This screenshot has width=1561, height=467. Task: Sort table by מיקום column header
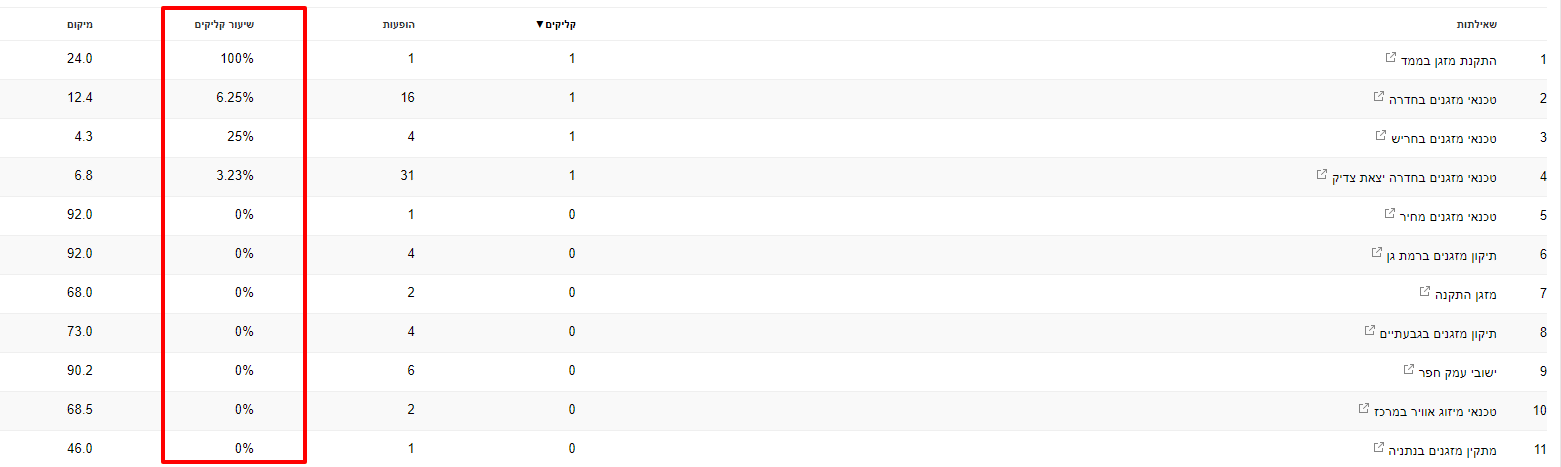(x=80, y=24)
